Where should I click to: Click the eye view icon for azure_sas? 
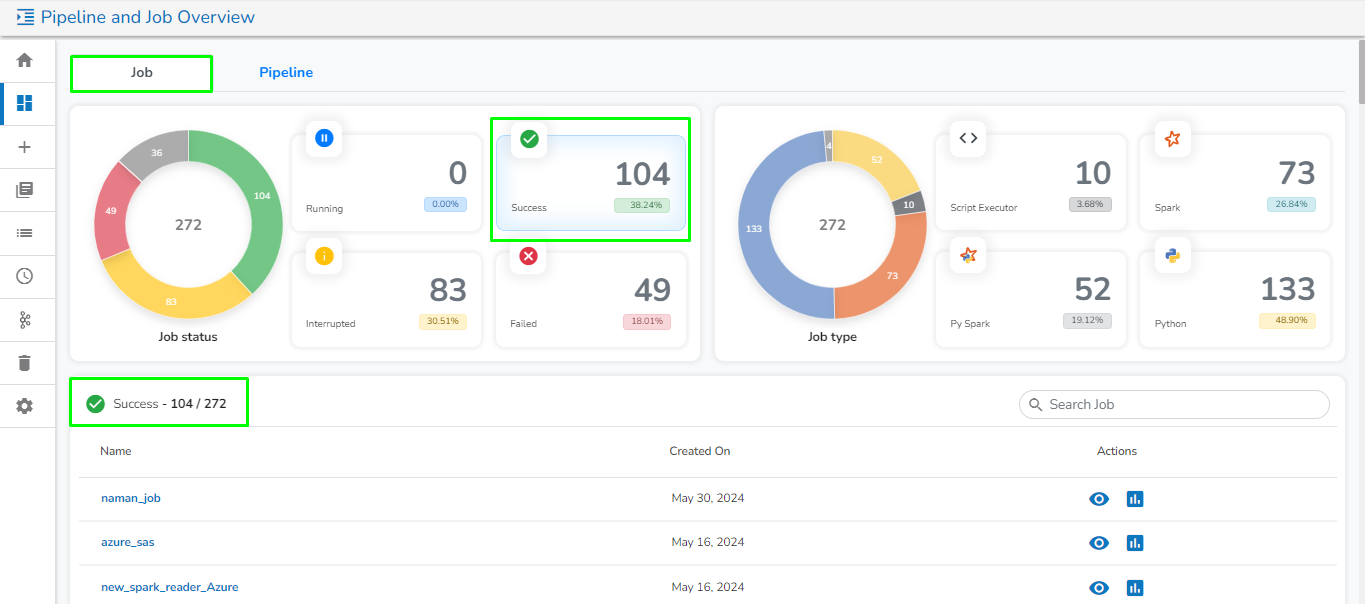point(1099,543)
